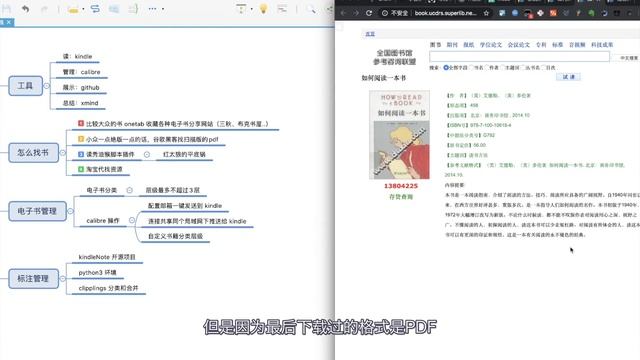Open the dropdown arrow beside the yellow topic icon
This screenshot has height=360, width=640.
tap(83, 9)
